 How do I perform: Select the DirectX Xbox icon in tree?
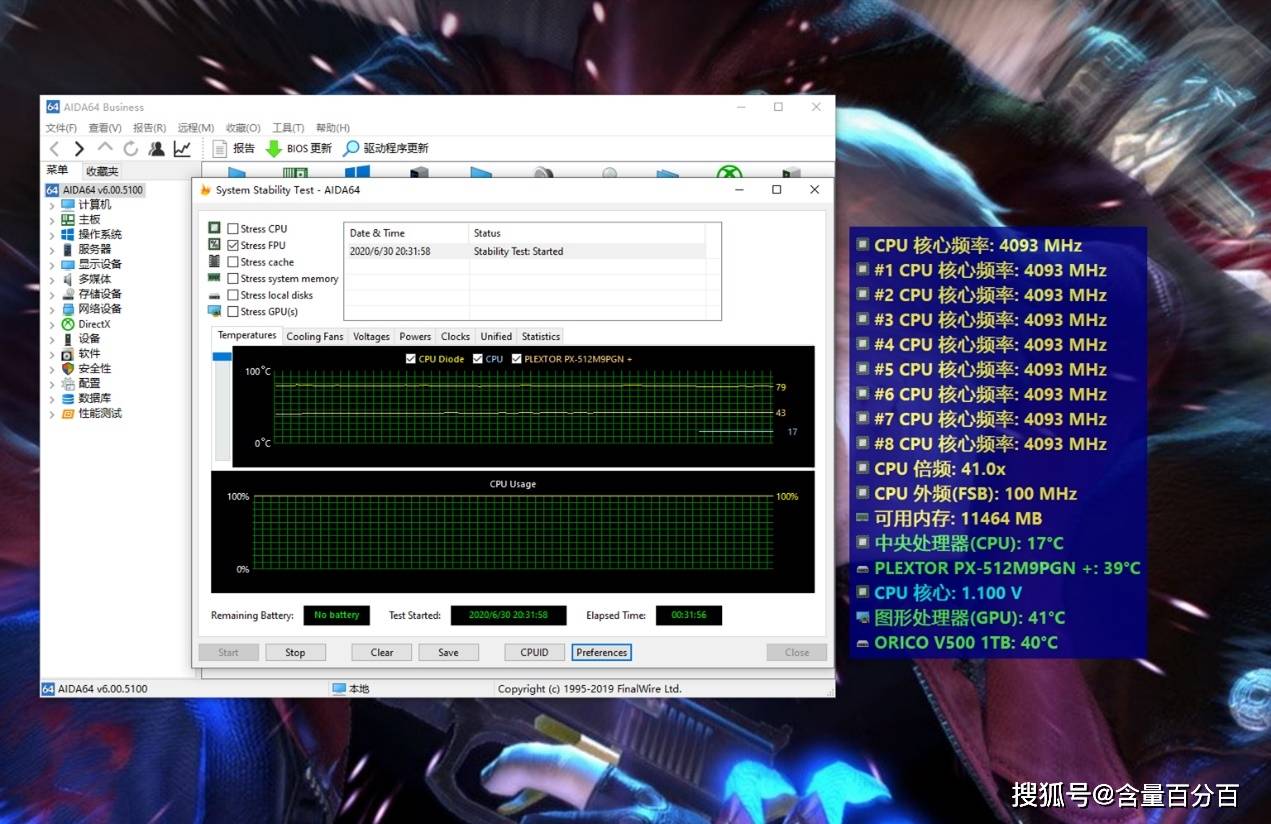pos(68,324)
